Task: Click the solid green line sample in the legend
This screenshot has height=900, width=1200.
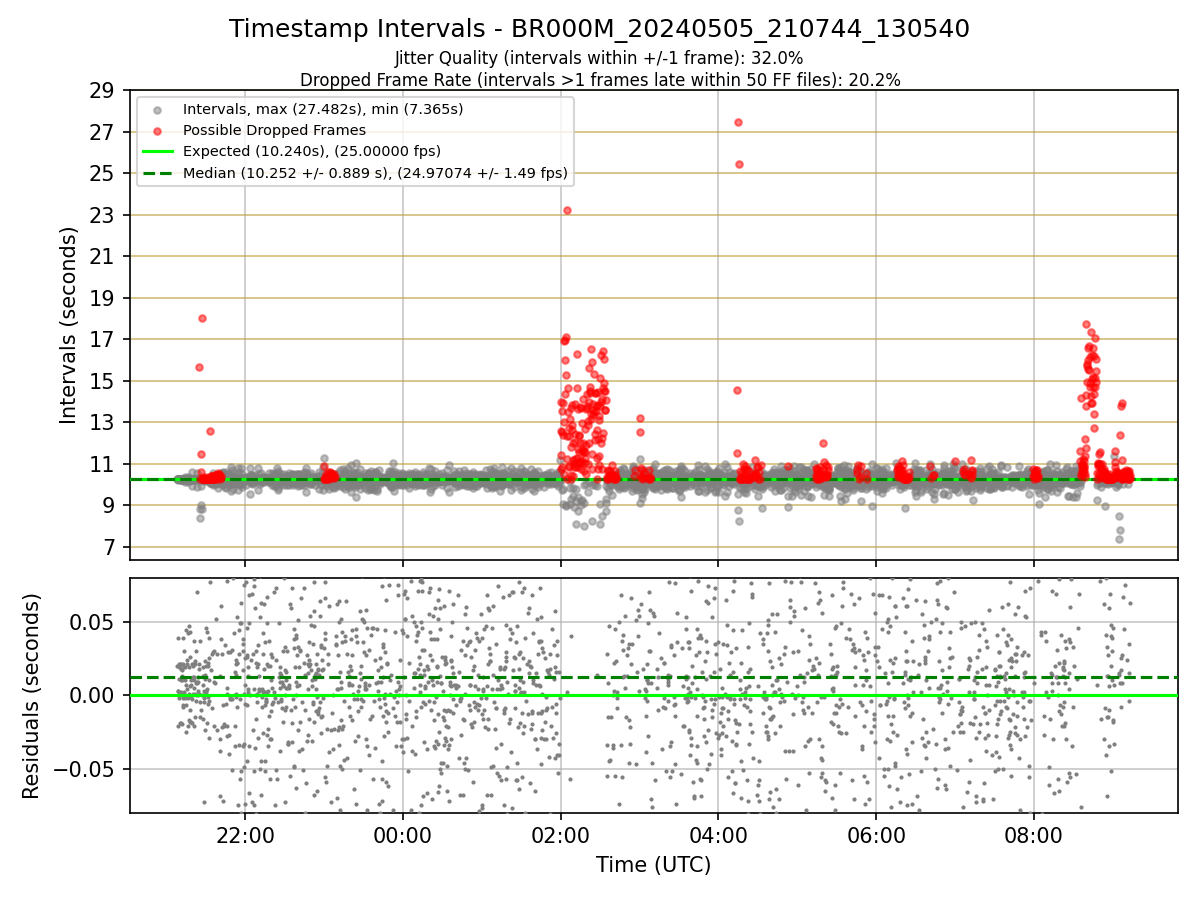Action: [x=158, y=151]
